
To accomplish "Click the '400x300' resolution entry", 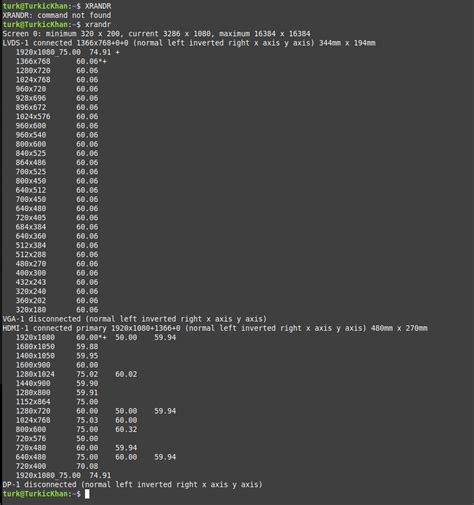I will pyautogui.click(x=31, y=273).
